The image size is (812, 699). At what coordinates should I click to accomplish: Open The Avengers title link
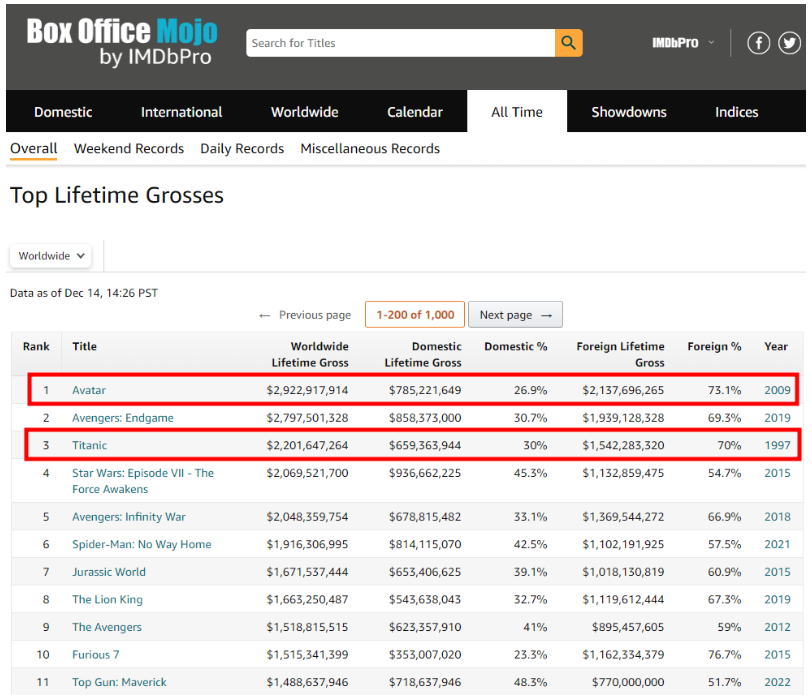107,627
